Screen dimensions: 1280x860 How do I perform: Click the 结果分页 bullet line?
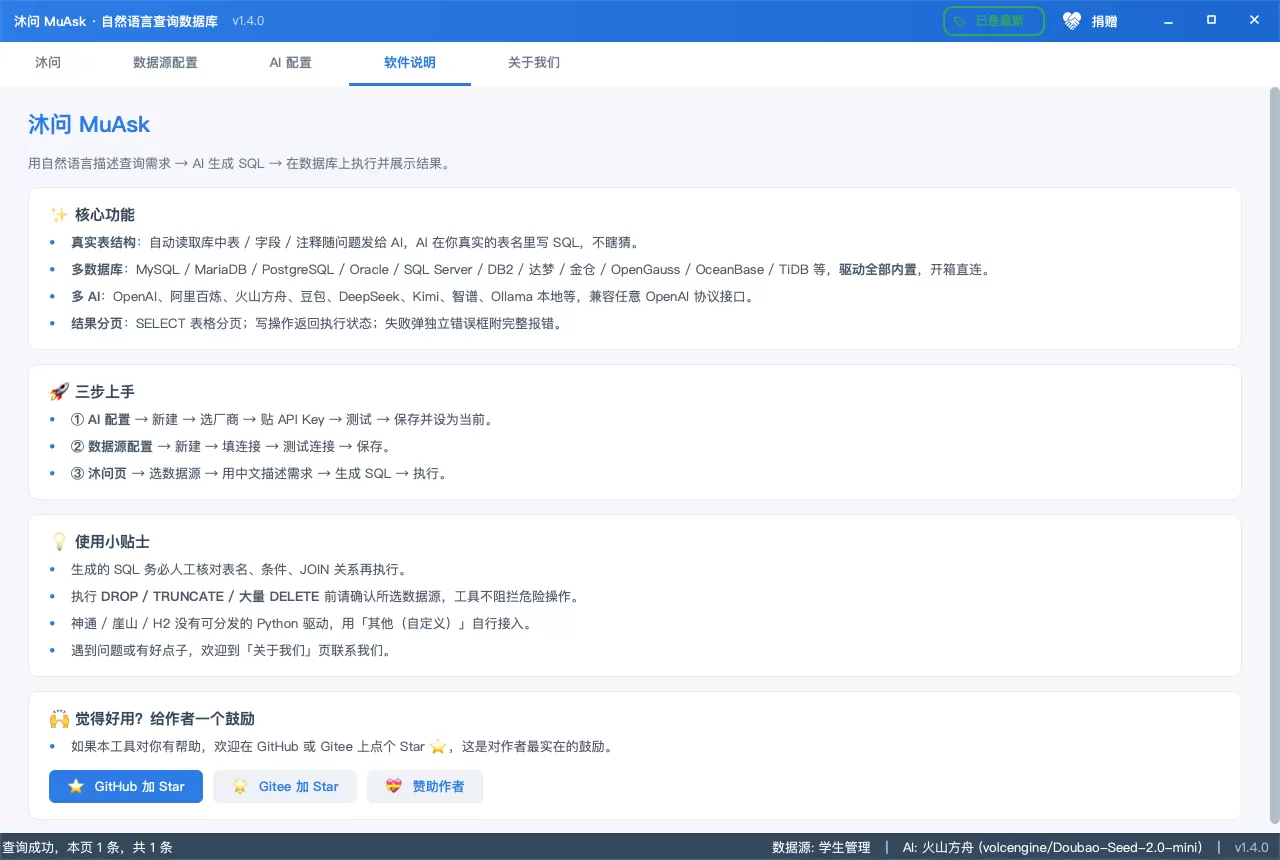[x=316, y=324]
